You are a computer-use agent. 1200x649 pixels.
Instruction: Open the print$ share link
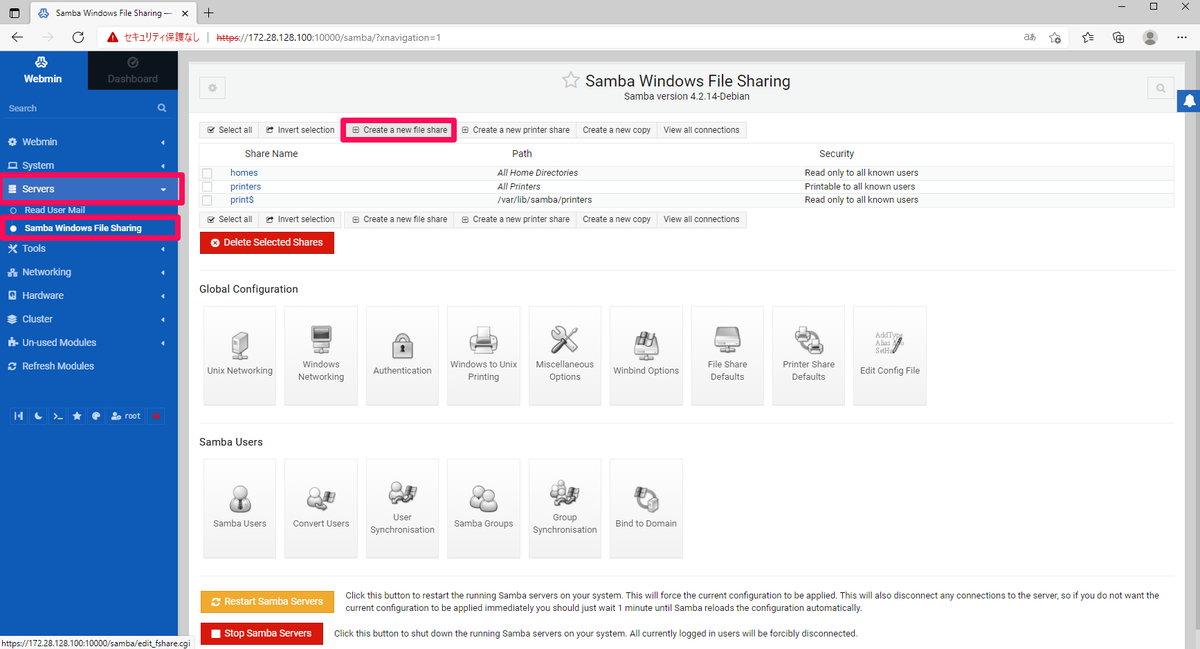(243, 200)
